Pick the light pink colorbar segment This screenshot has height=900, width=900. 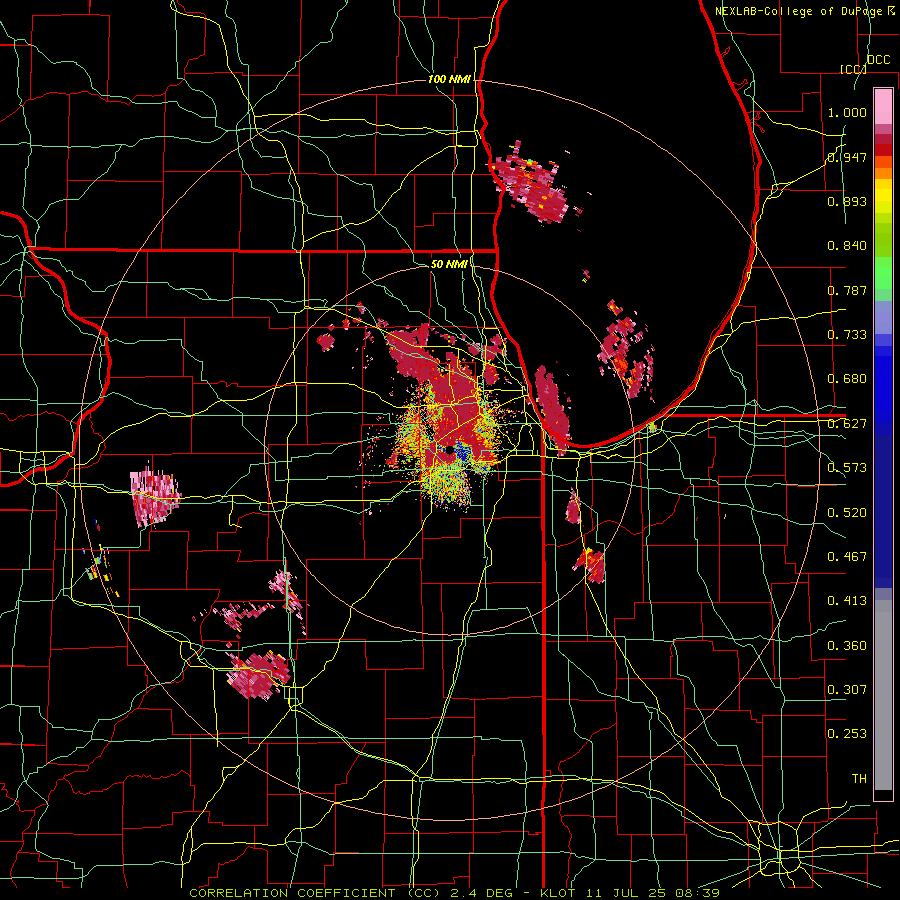click(883, 106)
